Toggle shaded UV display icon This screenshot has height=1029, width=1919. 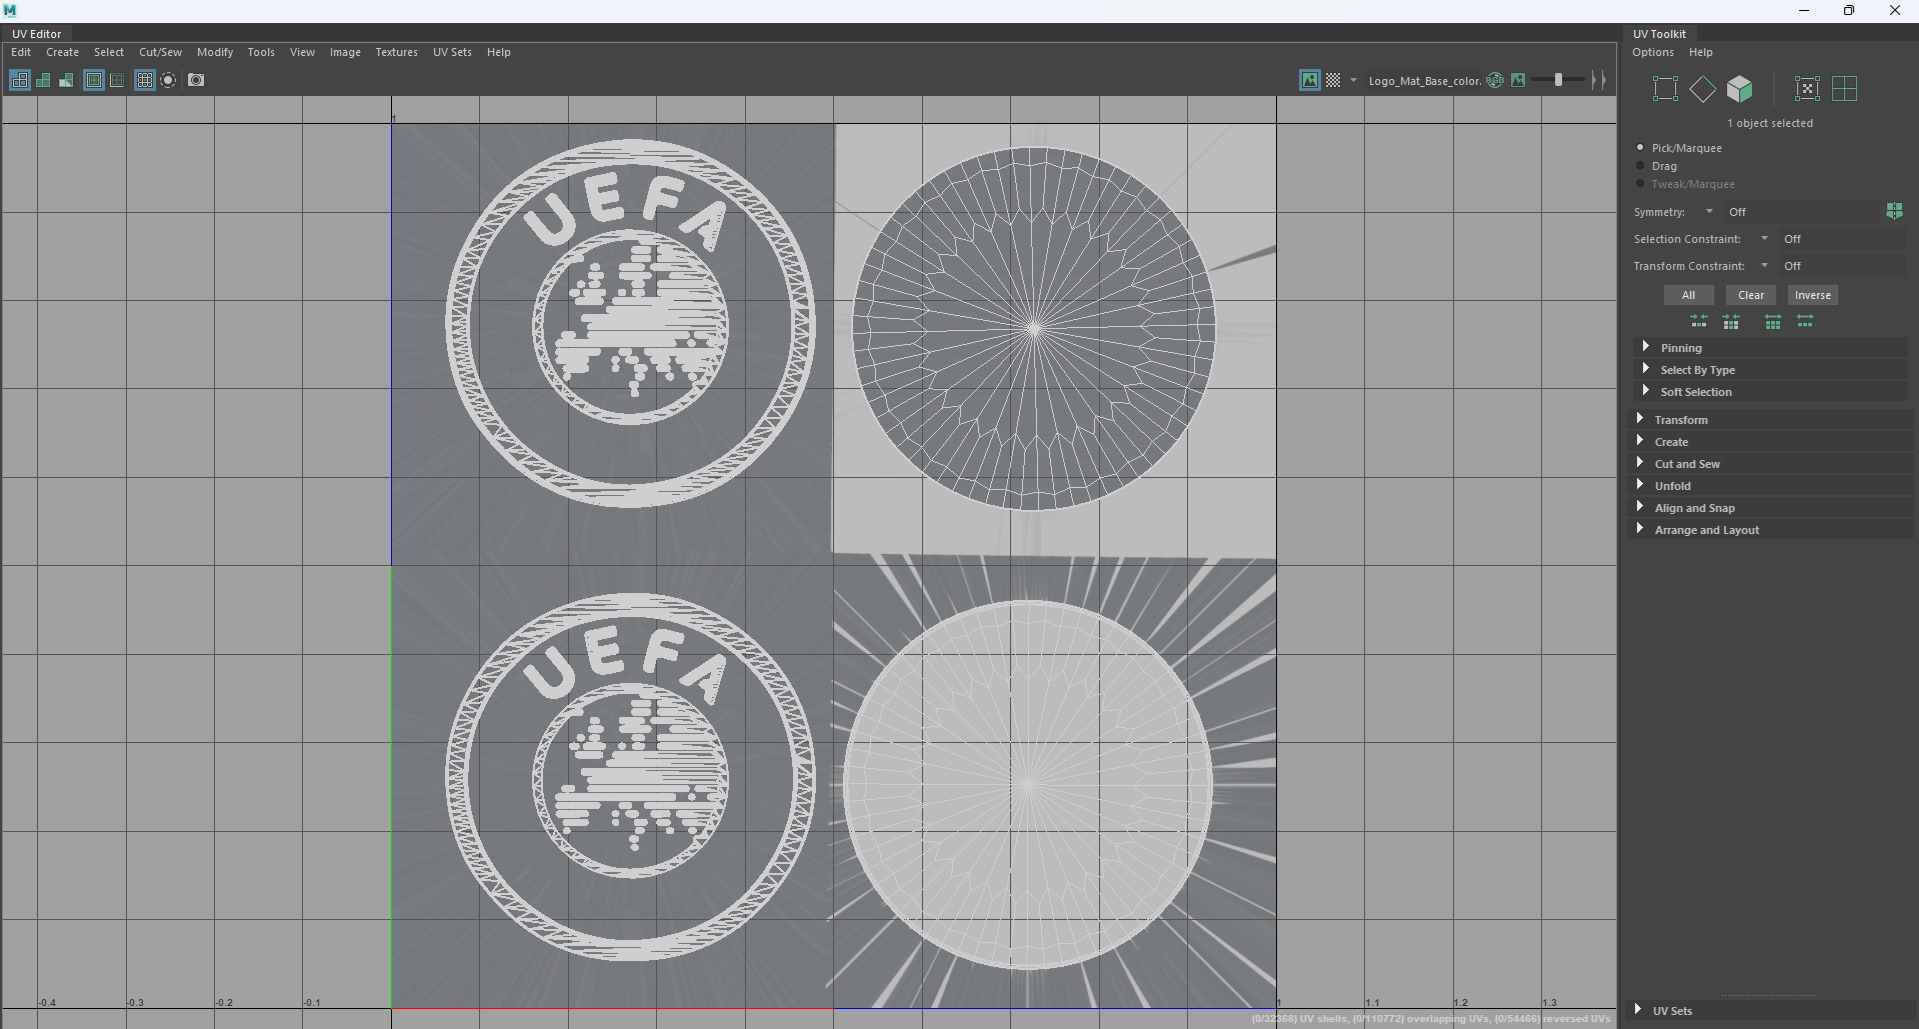pos(43,80)
